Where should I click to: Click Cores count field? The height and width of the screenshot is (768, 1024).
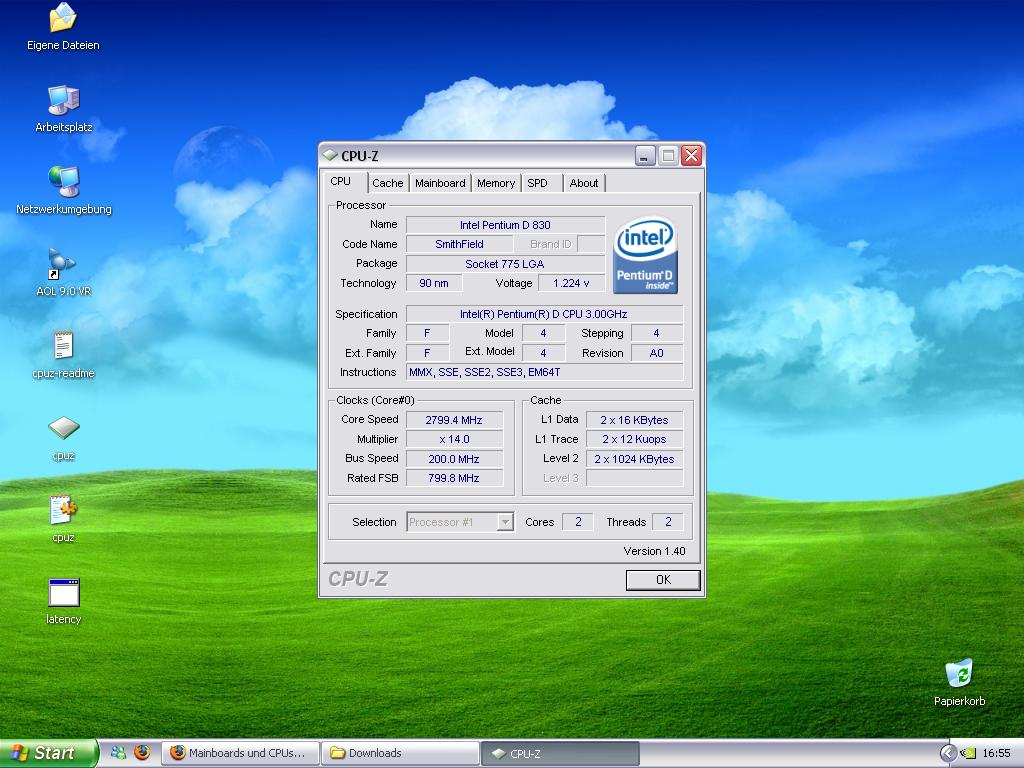pyautogui.click(x=578, y=522)
